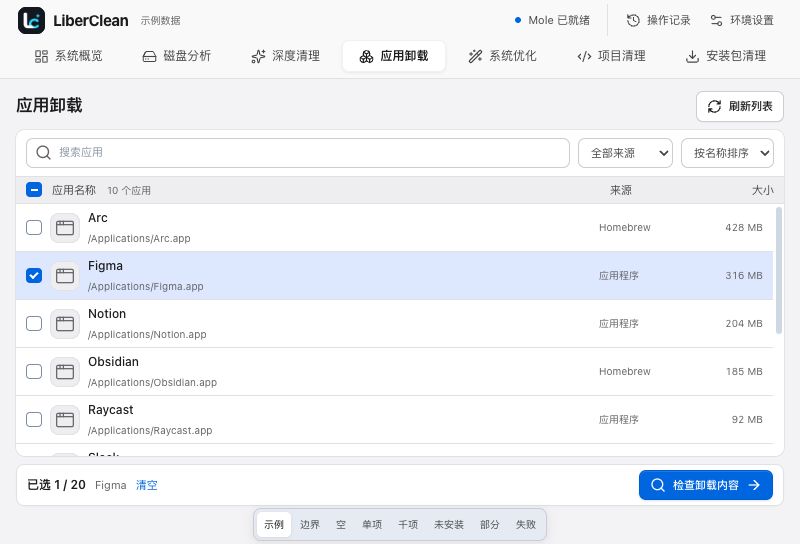
Task: Switch to 系统概览 tab
Action: [68, 56]
